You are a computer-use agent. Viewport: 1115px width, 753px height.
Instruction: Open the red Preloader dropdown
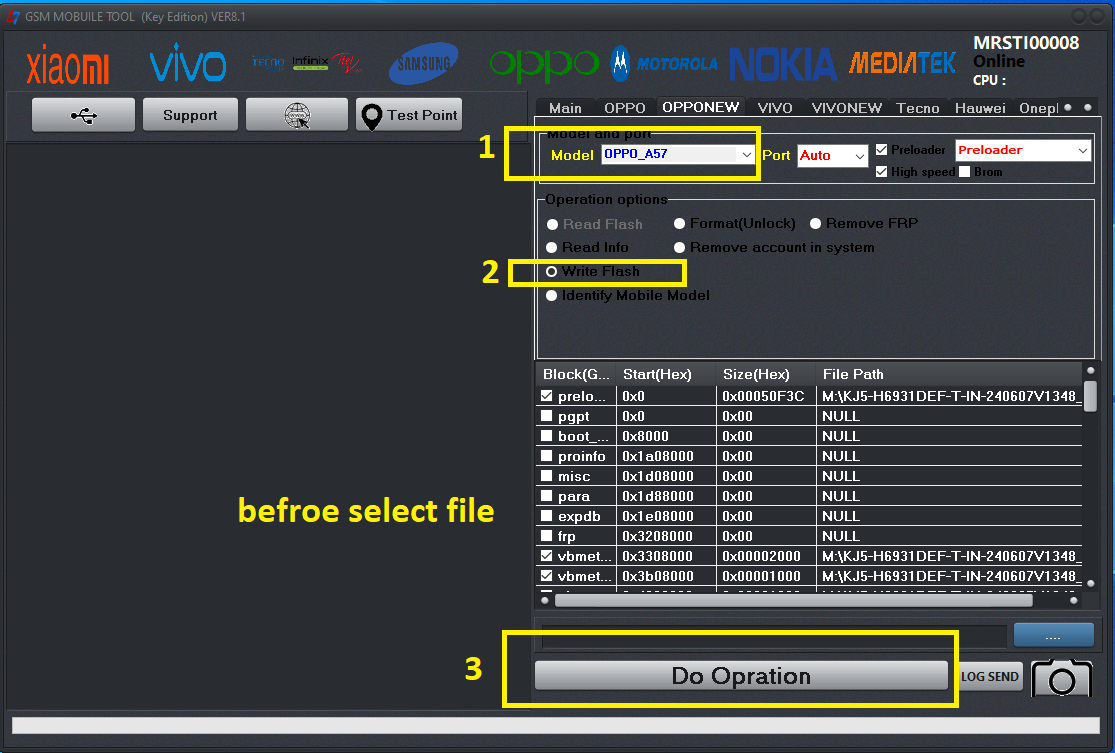[1022, 150]
